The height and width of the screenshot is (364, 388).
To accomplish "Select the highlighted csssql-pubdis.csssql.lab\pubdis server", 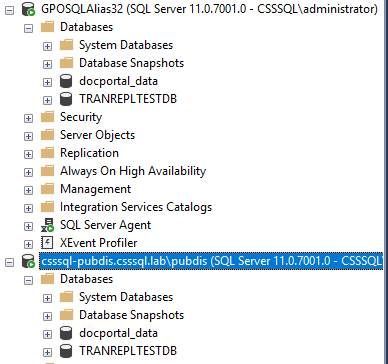I will (212, 262).
